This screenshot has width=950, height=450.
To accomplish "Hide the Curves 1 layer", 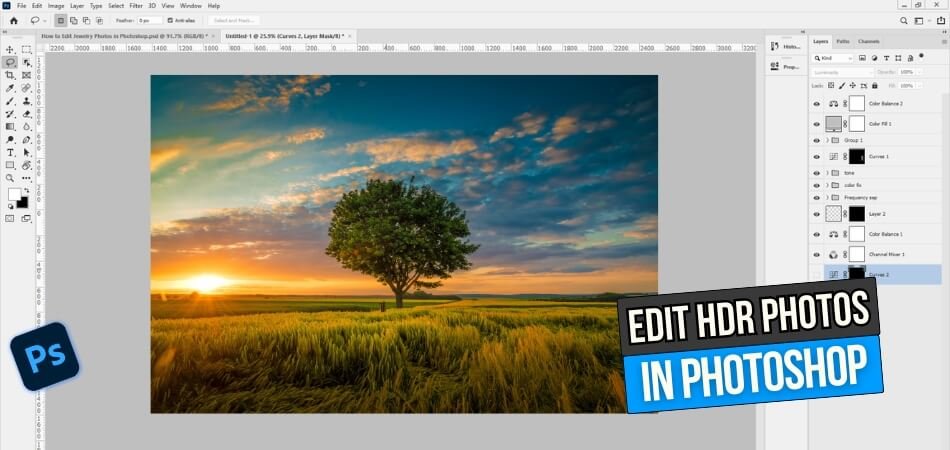I will 816,156.
